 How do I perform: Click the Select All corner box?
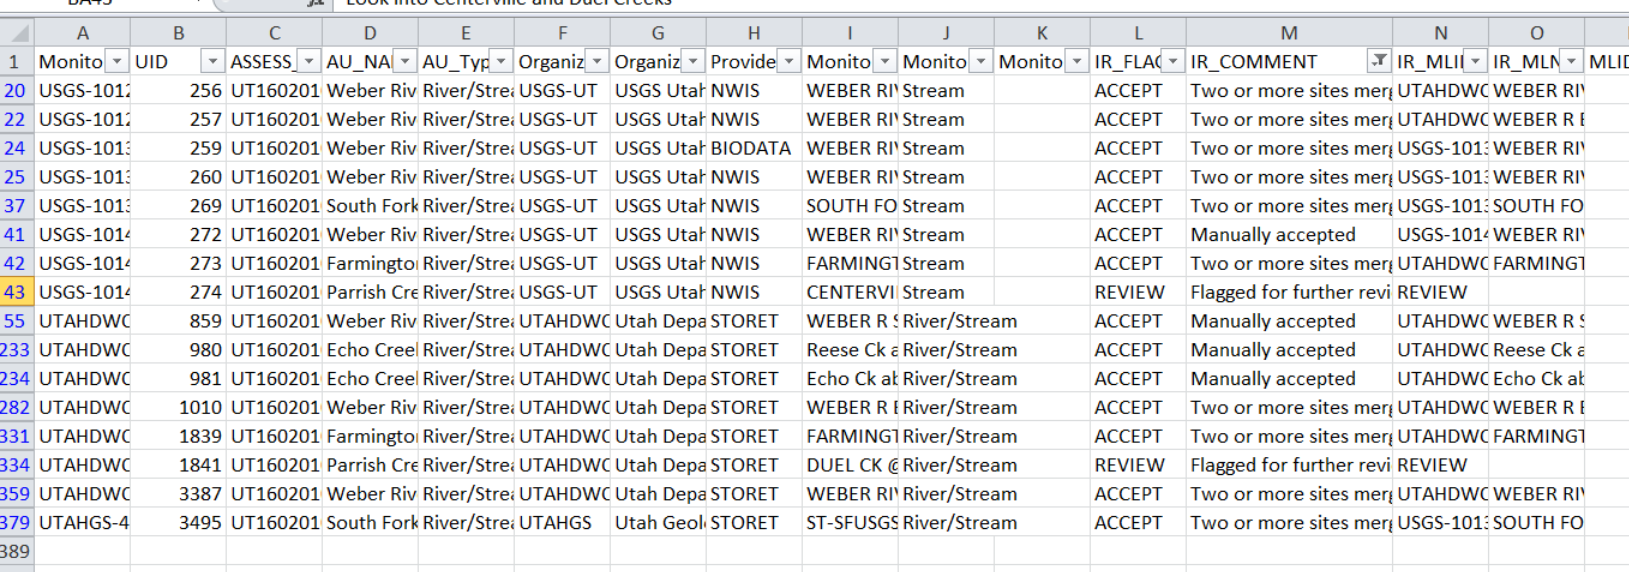tap(16, 33)
